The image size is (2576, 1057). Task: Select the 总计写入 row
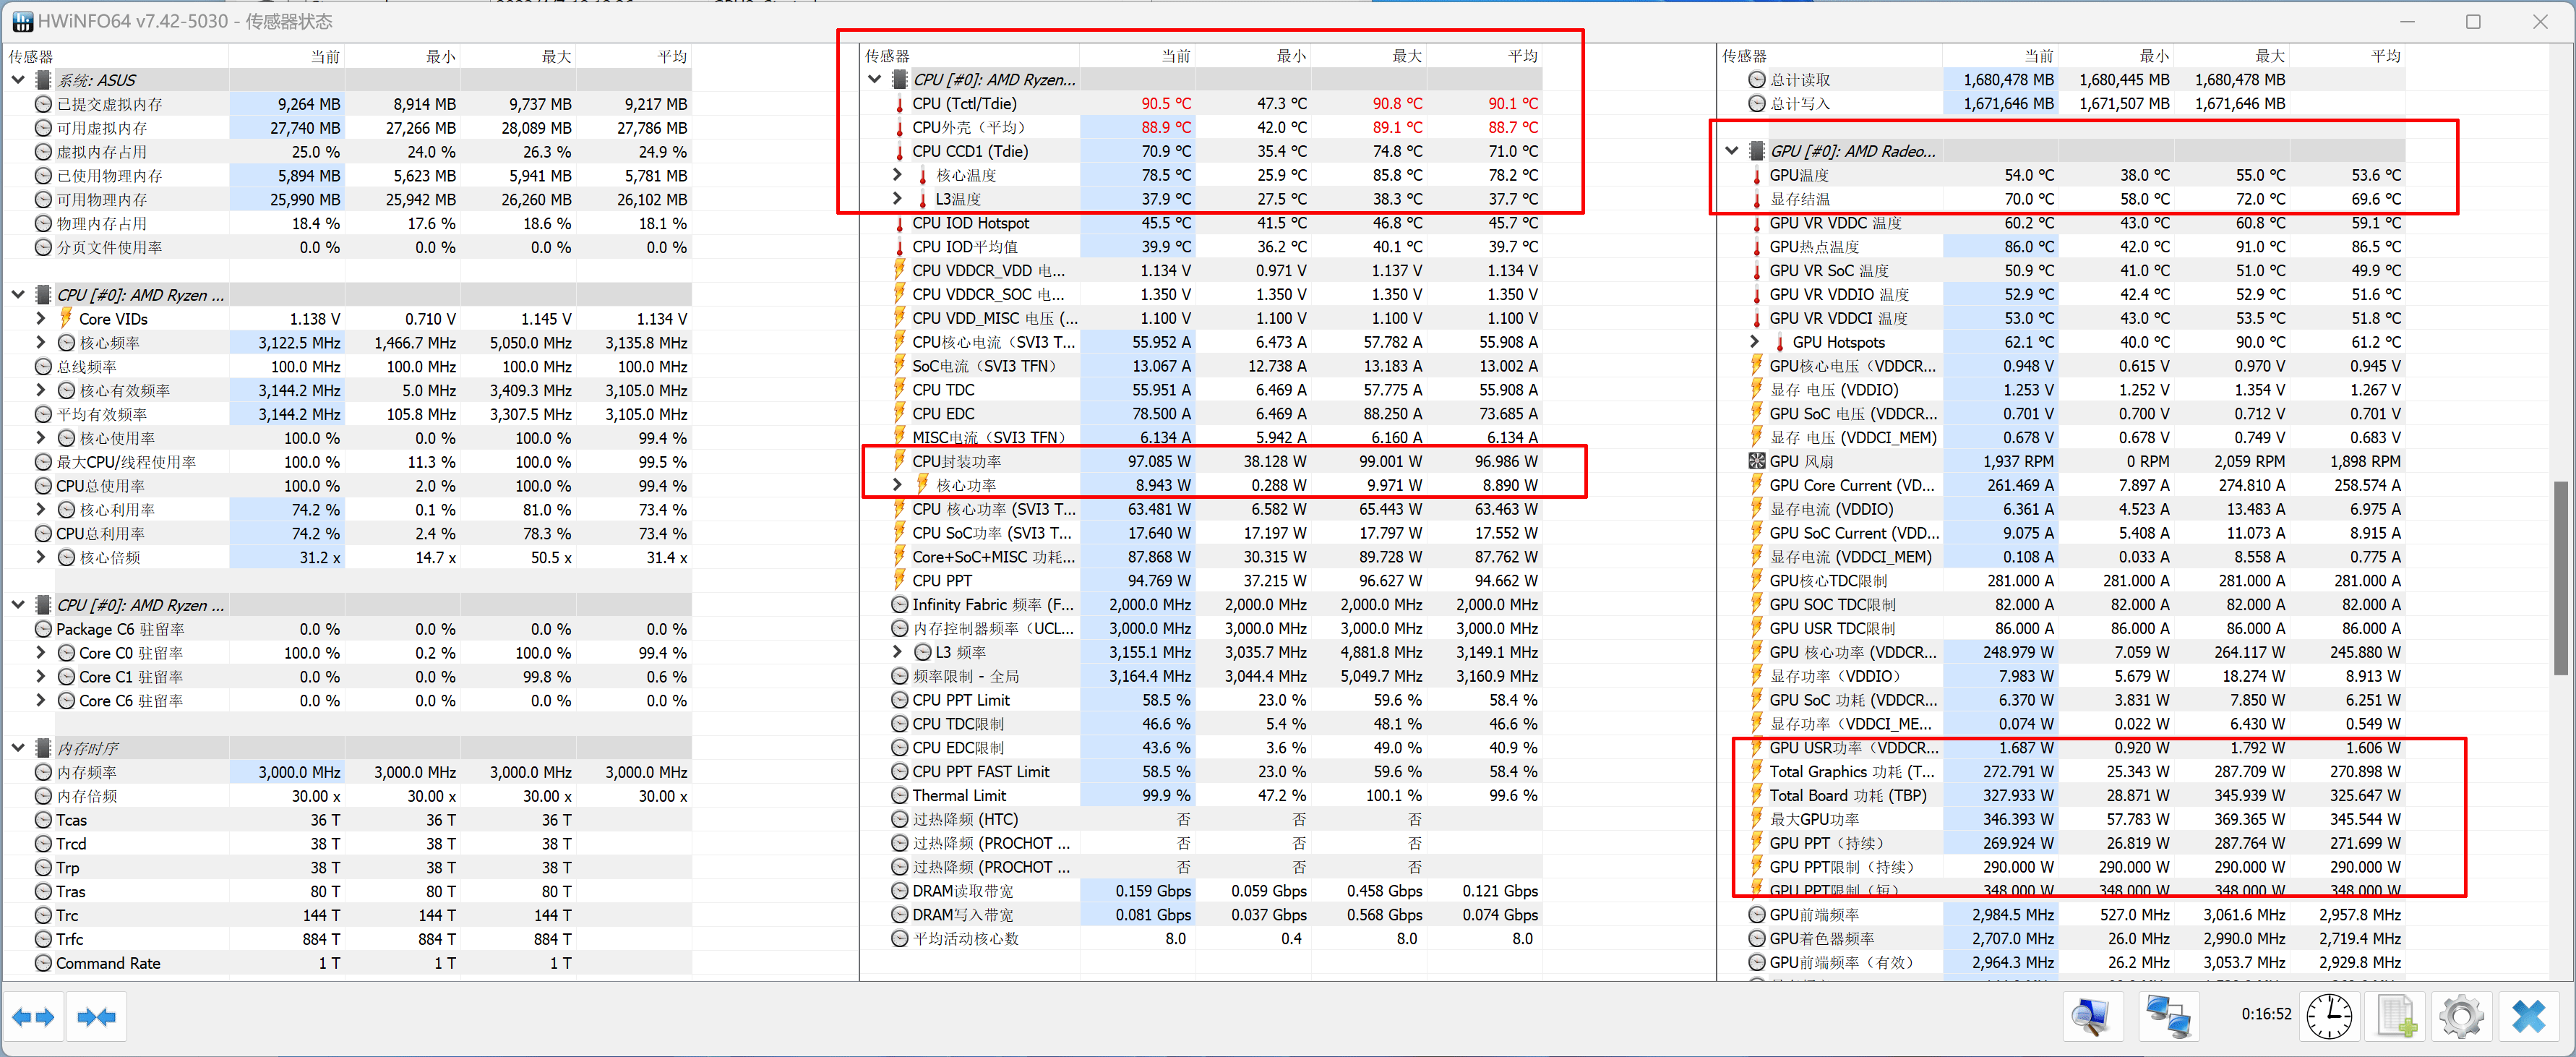coord(2062,103)
